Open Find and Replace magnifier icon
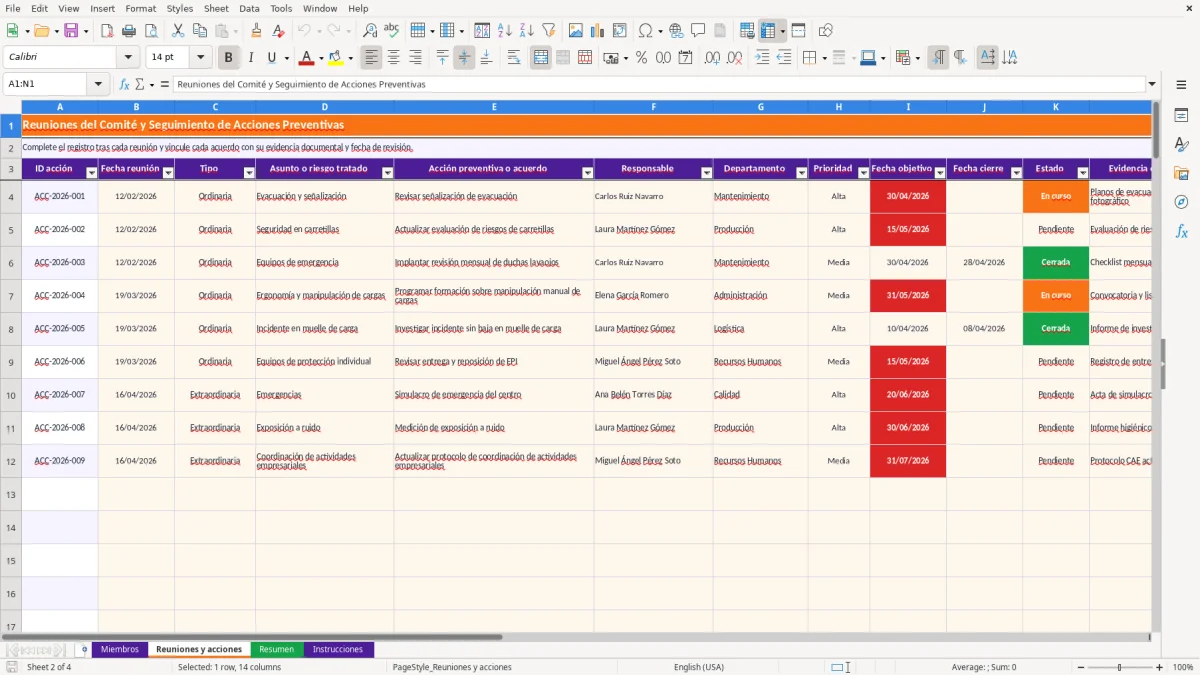1200x675 pixels. 370,31
